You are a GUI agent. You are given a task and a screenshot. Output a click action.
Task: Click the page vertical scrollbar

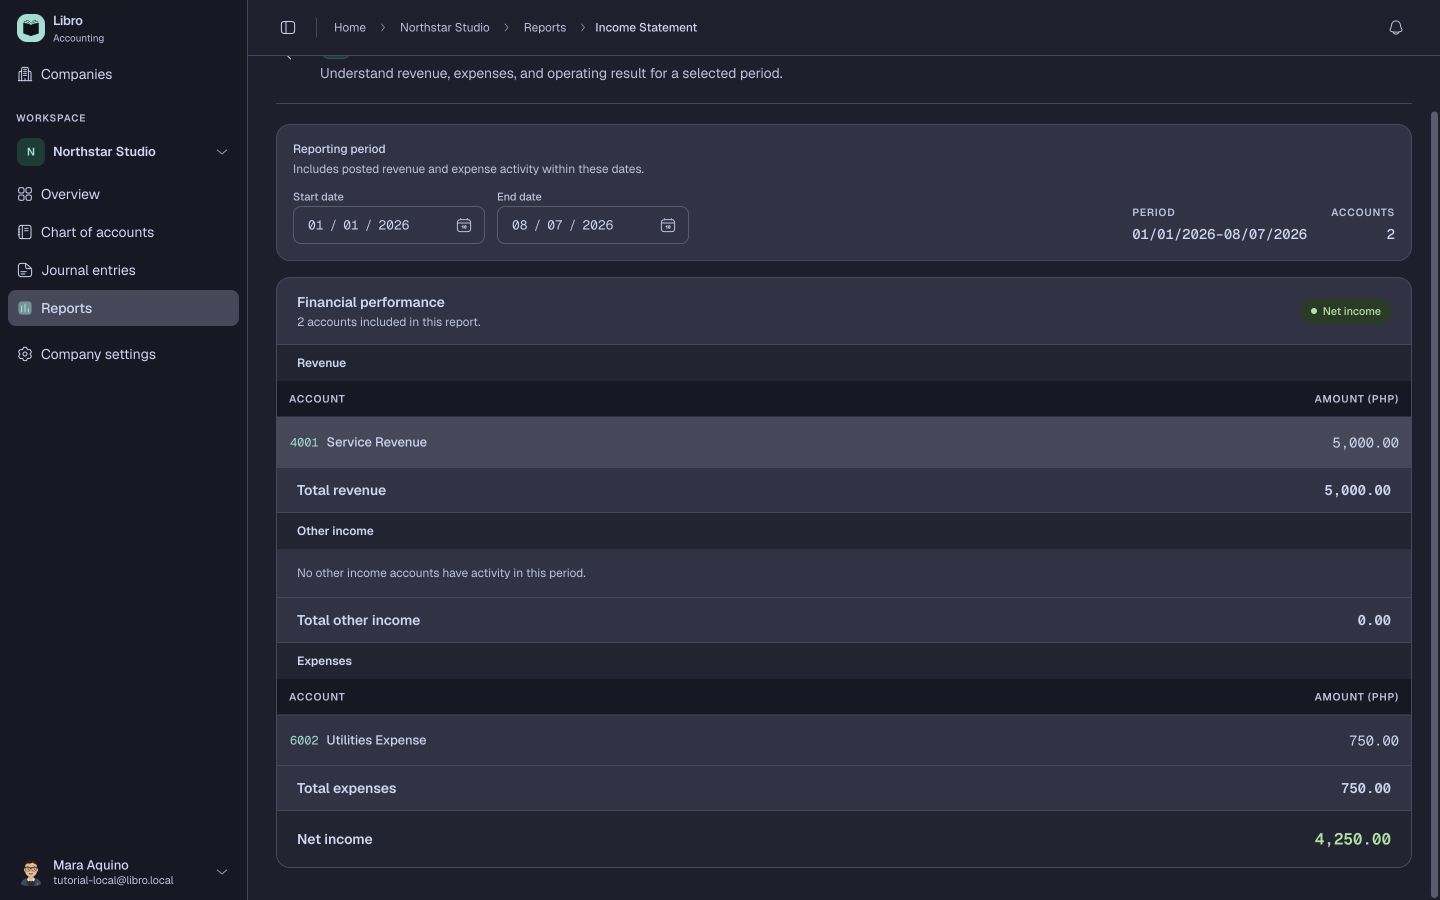tap(1435, 503)
